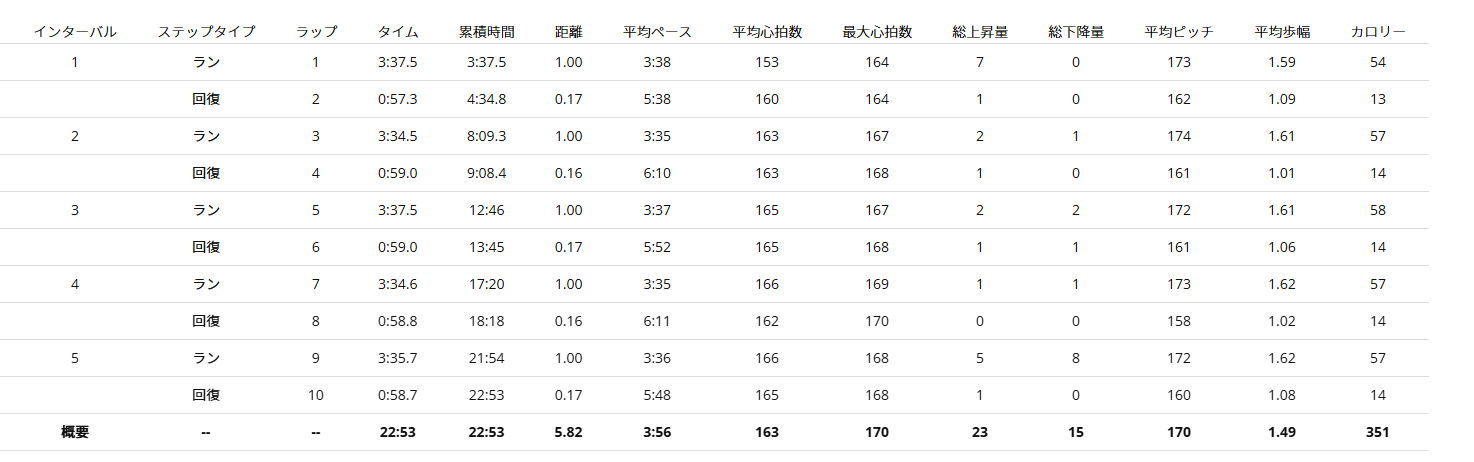
Task: Select the ラップ column header
Action: (316, 32)
